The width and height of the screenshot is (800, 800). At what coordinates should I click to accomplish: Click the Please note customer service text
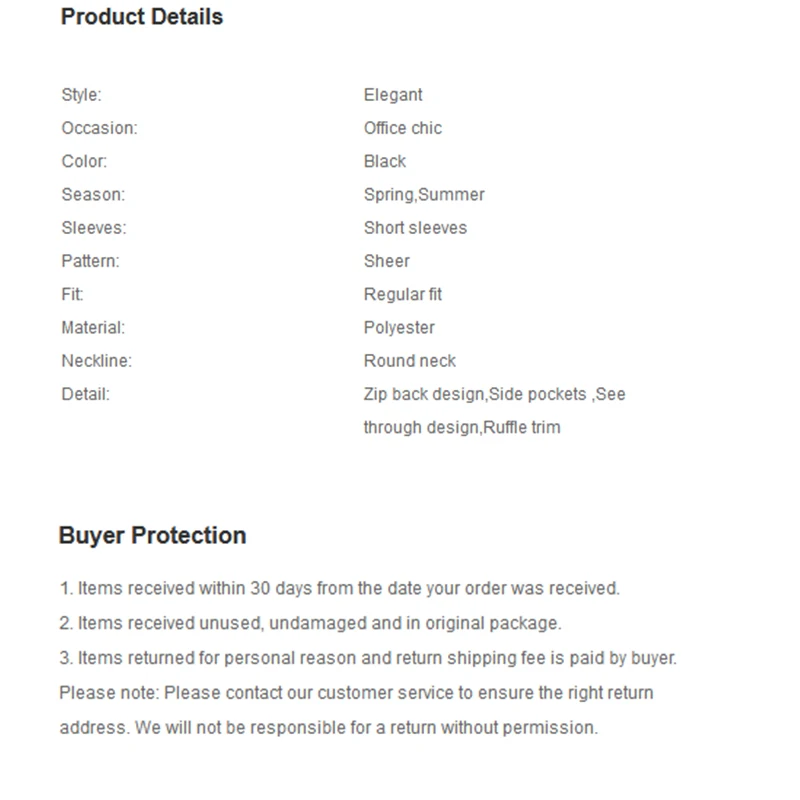357,693
